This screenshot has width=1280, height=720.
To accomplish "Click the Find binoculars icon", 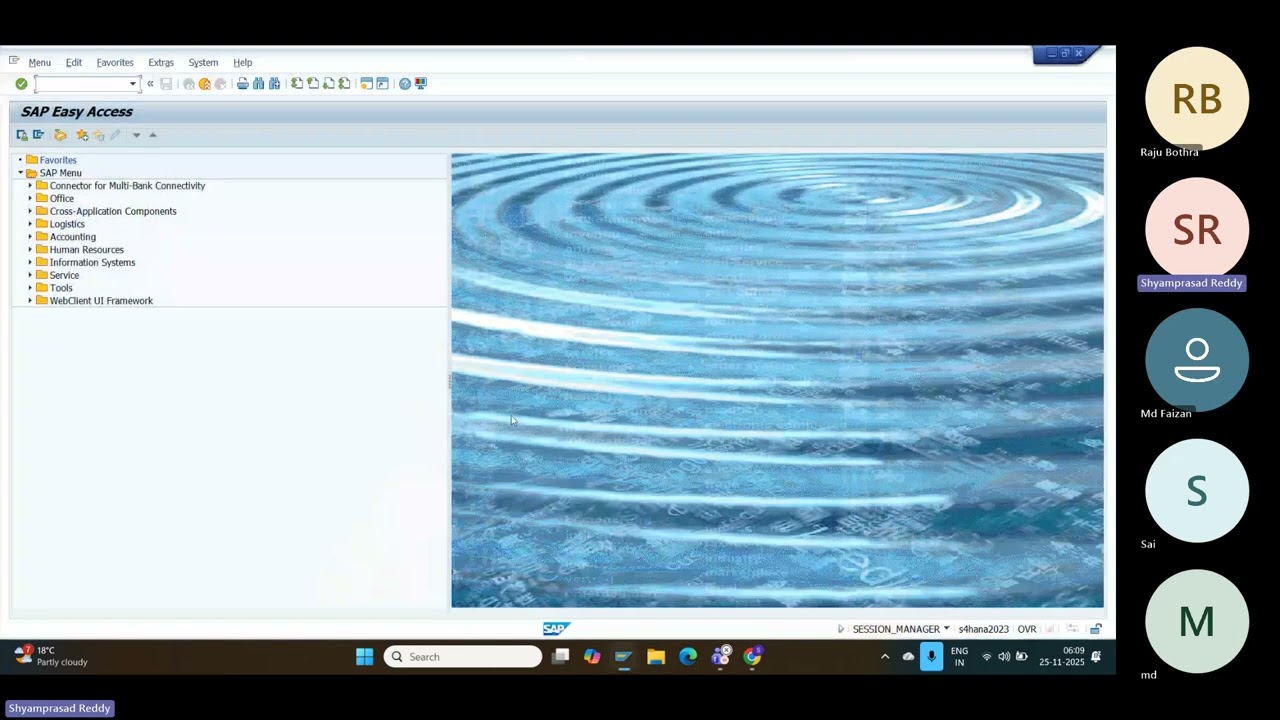I will [258, 84].
